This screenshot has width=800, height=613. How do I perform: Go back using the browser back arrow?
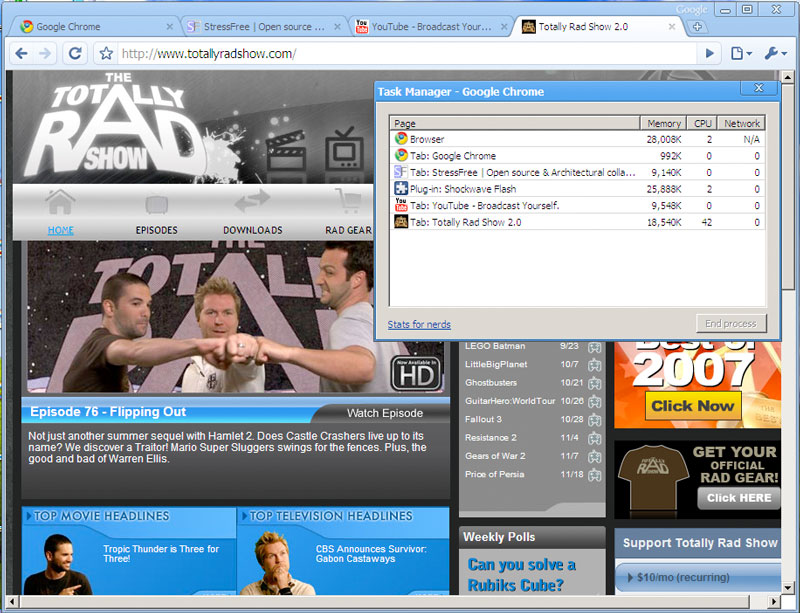click(x=21, y=53)
